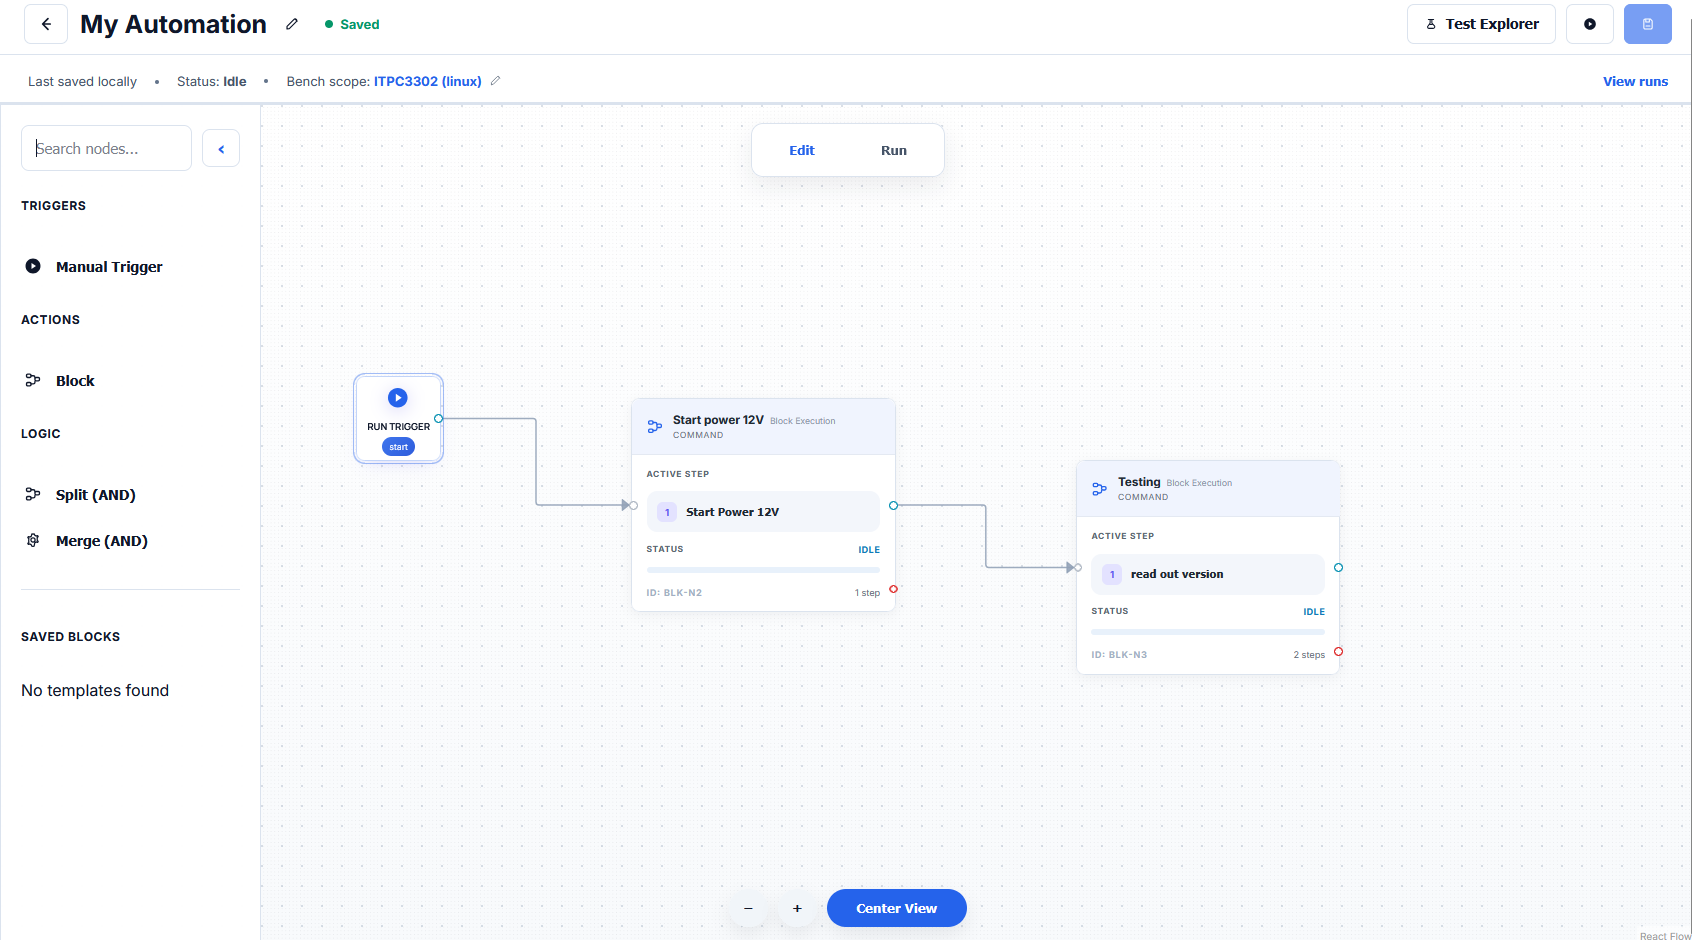
Task: Zoom out with the minus button
Action: pyautogui.click(x=748, y=908)
